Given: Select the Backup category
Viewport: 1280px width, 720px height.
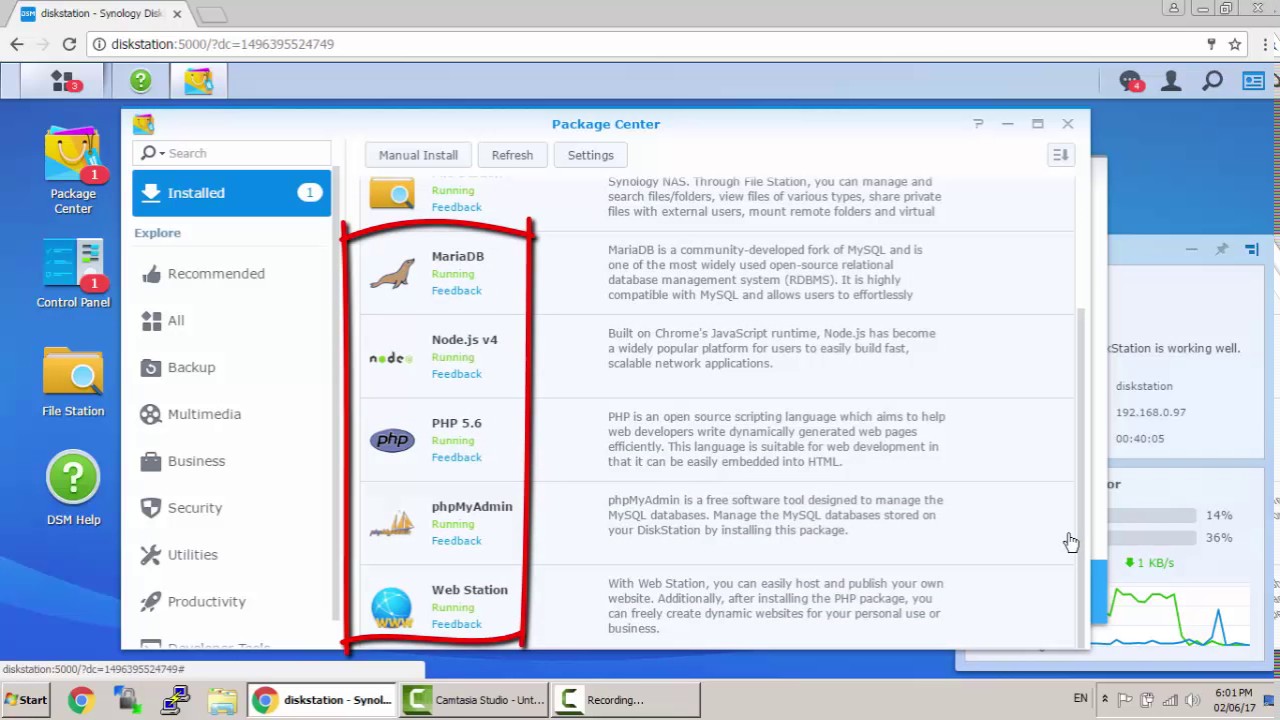Looking at the screenshot, I should coord(231,367).
